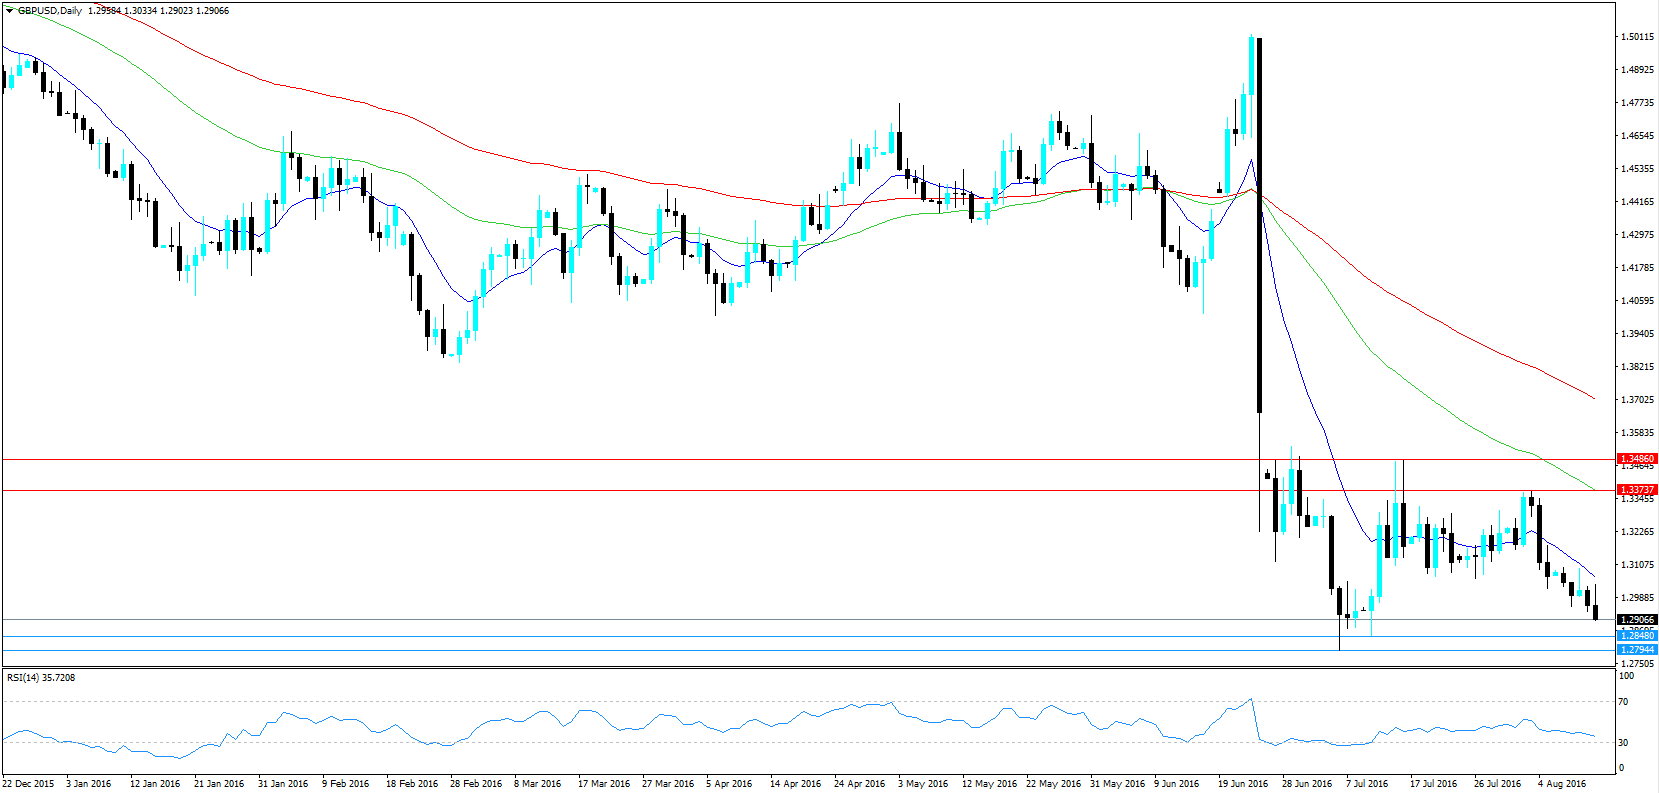Click the 14 Apr 2016 date label
Image resolution: width=1659 pixels, height=793 pixels.
point(796,784)
